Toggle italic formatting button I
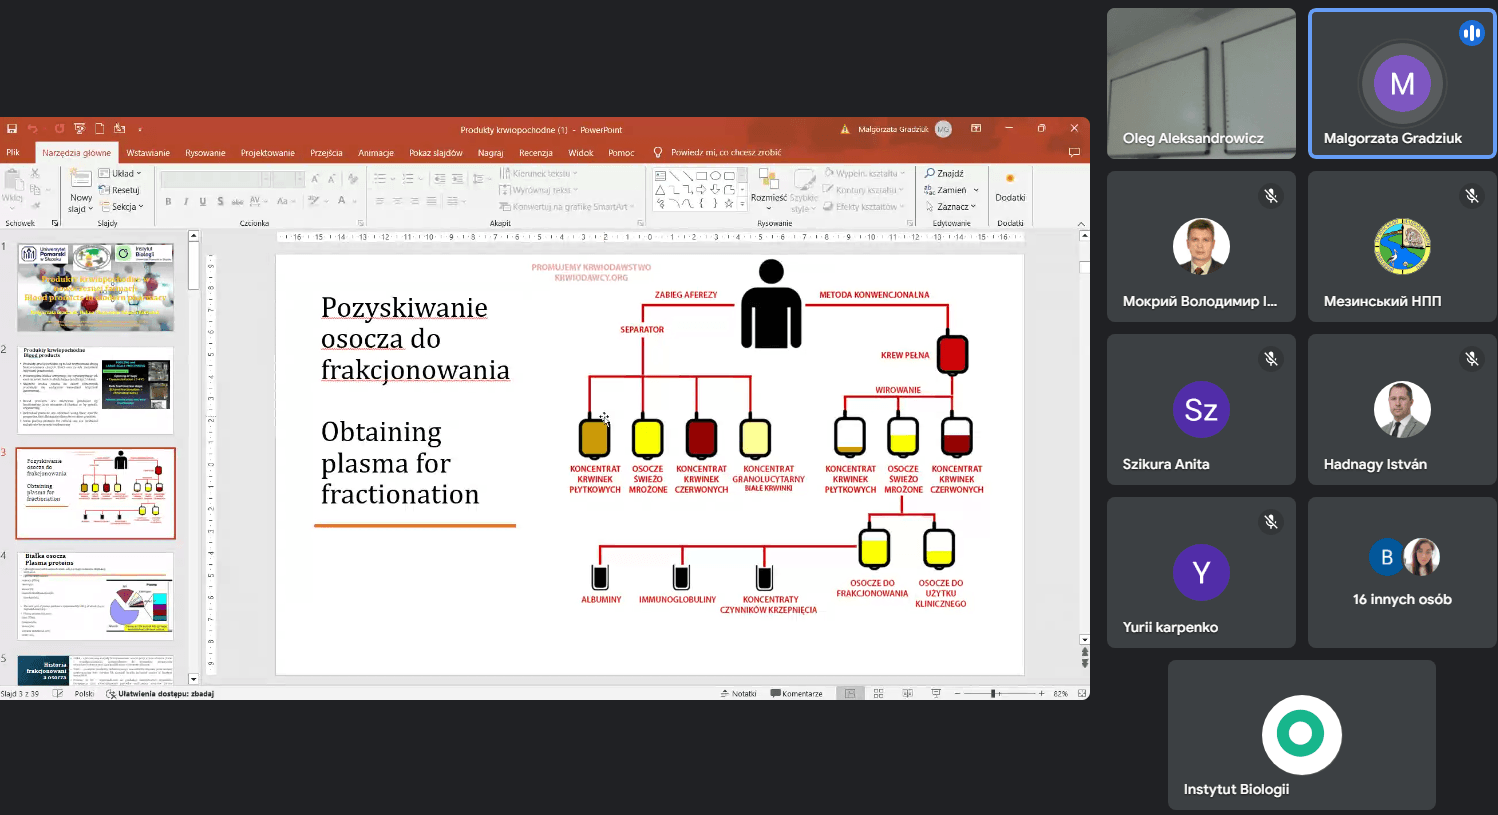The image size is (1498, 815). point(185,201)
